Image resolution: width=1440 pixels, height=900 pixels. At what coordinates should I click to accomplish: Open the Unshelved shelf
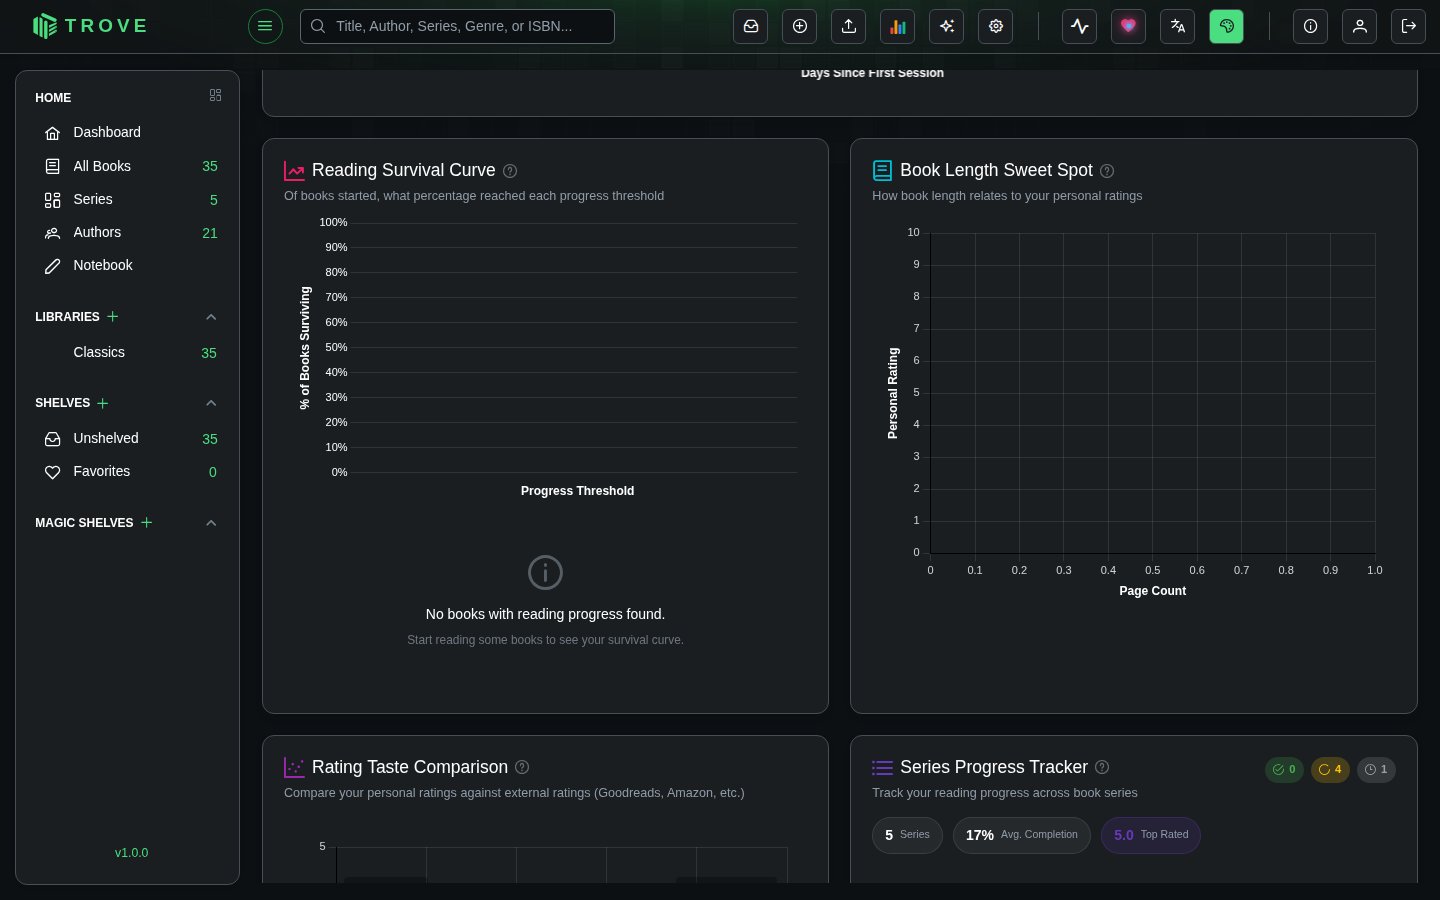click(x=127, y=438)
